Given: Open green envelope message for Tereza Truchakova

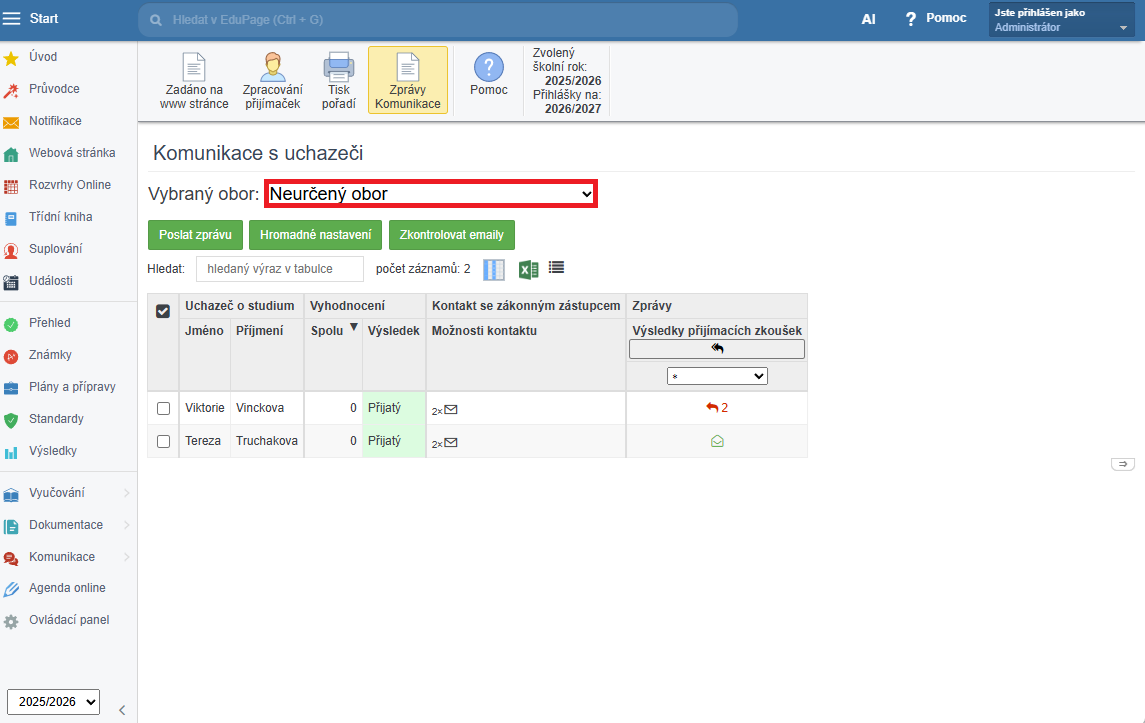Looking at the screenshot, I should click(x=717, y=441).
